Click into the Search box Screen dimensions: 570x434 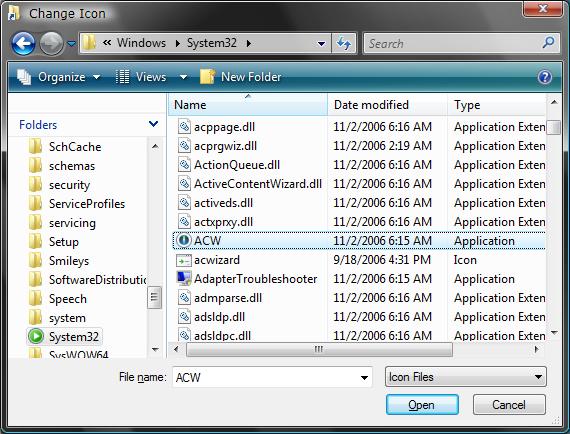click(452, 44)
